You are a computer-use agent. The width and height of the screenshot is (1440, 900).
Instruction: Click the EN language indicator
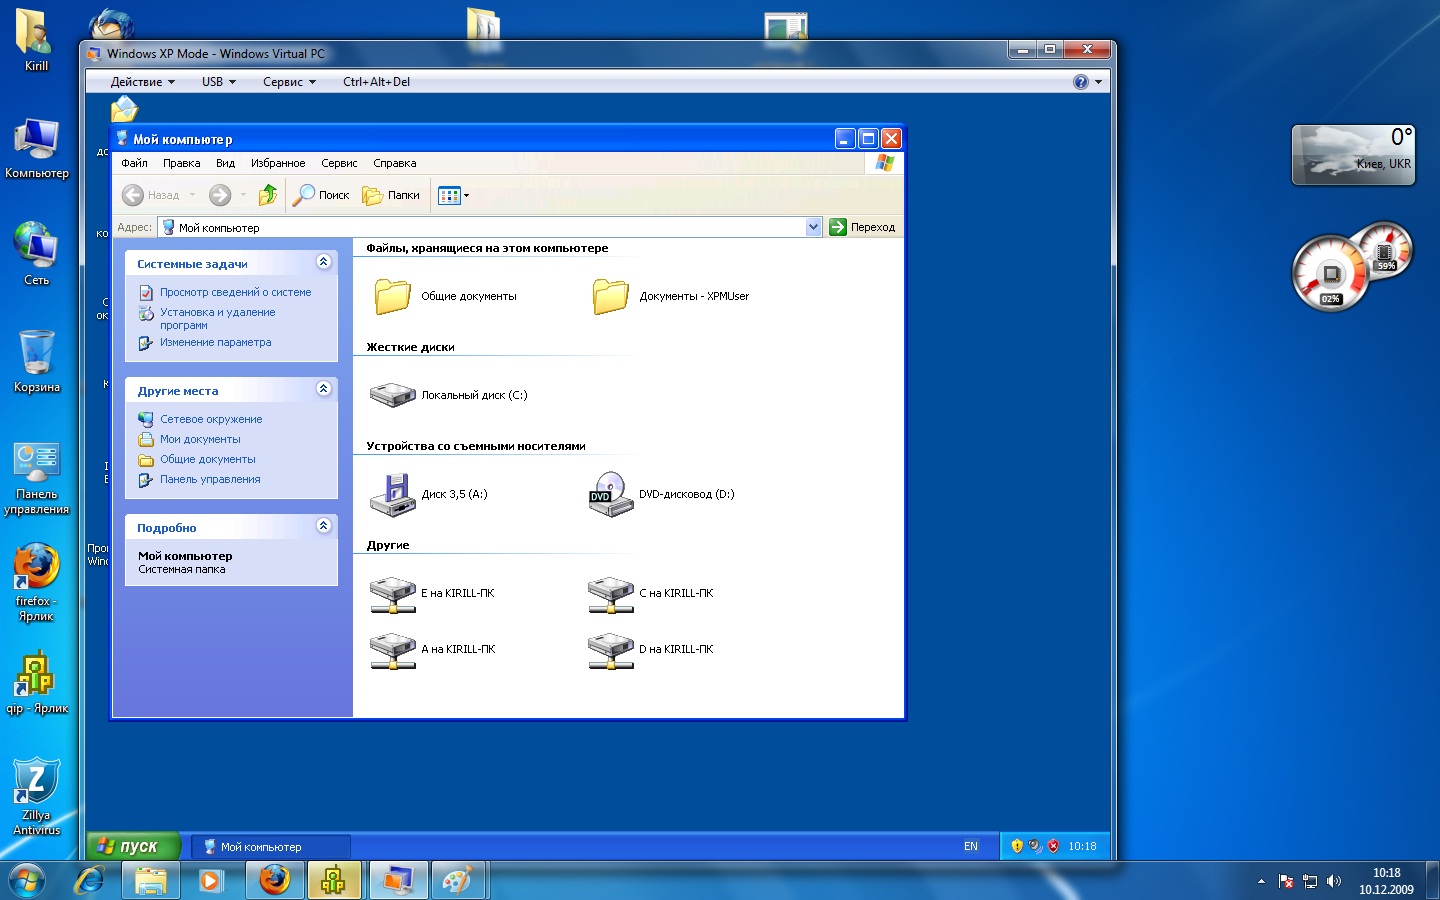971,846
